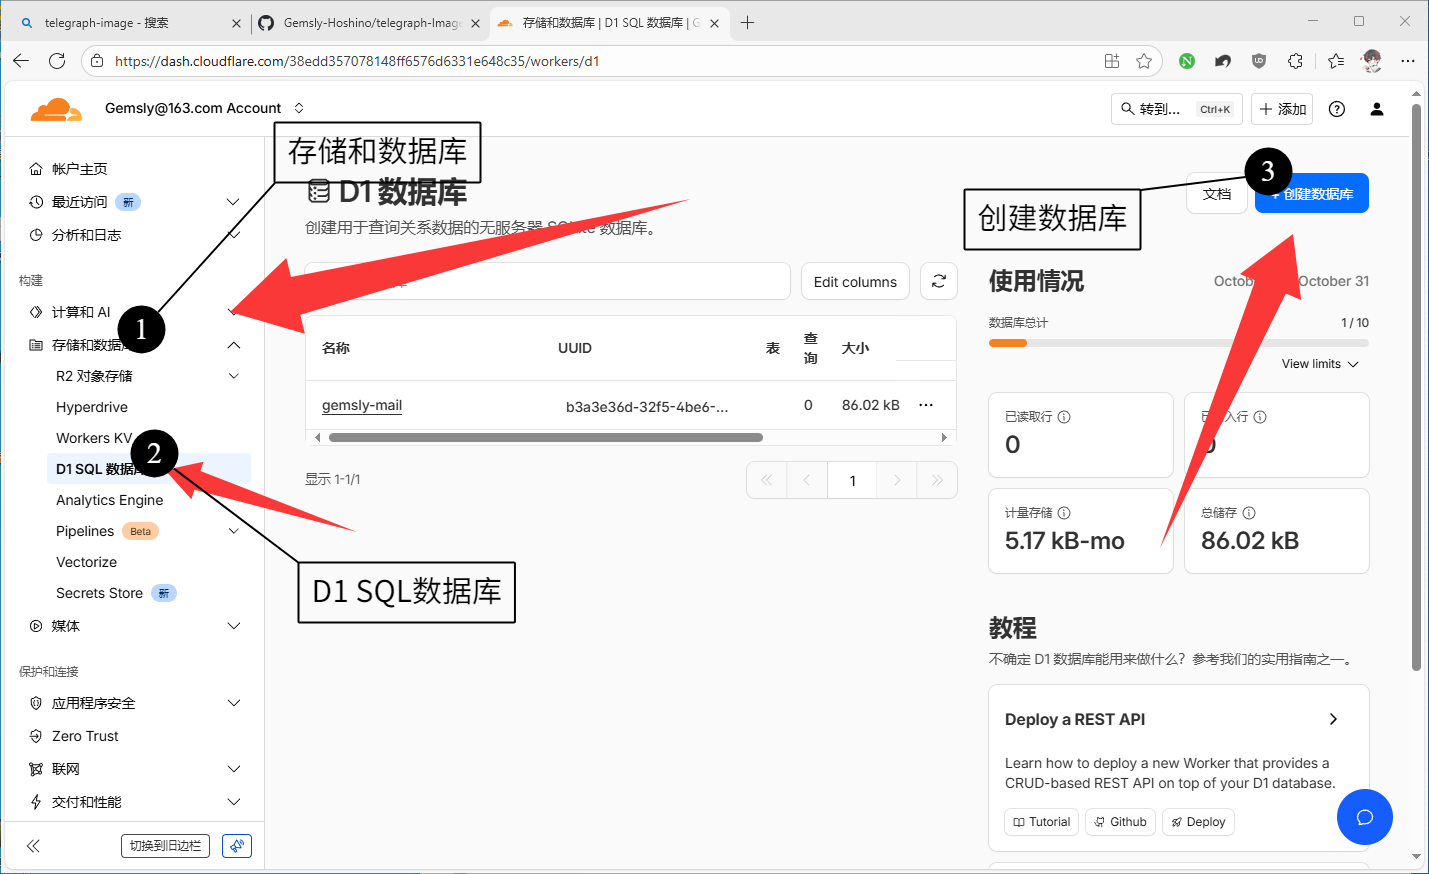This screenshot has height=874, width=1429.
Task: Expand the R2 对象存储 submenu
Action: point(234,376)
